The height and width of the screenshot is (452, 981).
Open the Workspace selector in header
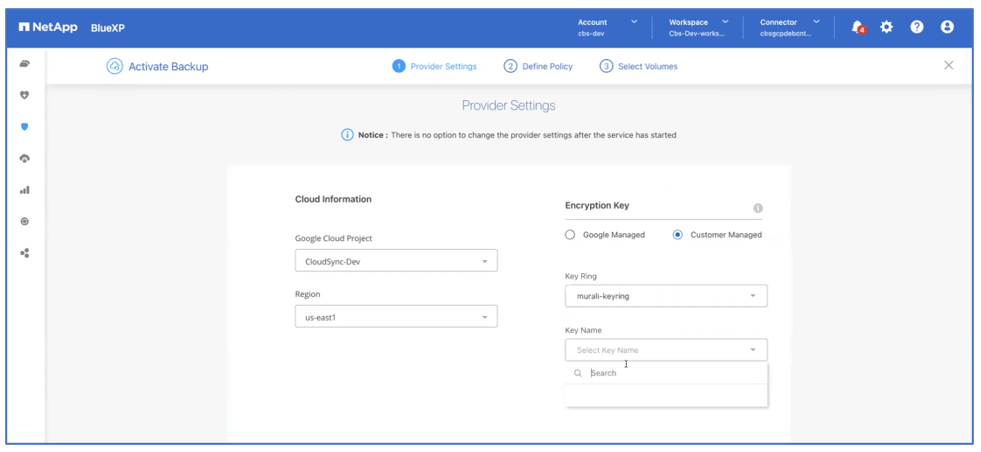(x=698, y=27)
